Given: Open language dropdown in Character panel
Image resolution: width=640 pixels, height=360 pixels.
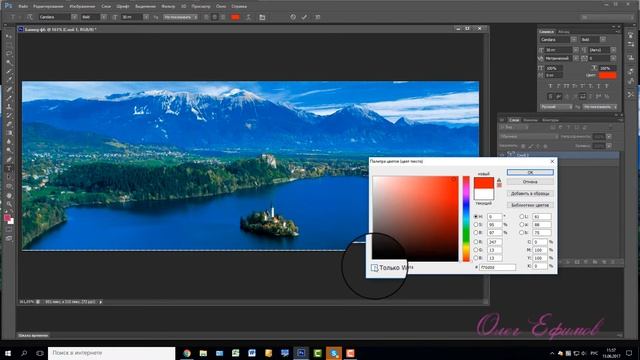Looking at the screenshot, I should (x=556, y=107).
